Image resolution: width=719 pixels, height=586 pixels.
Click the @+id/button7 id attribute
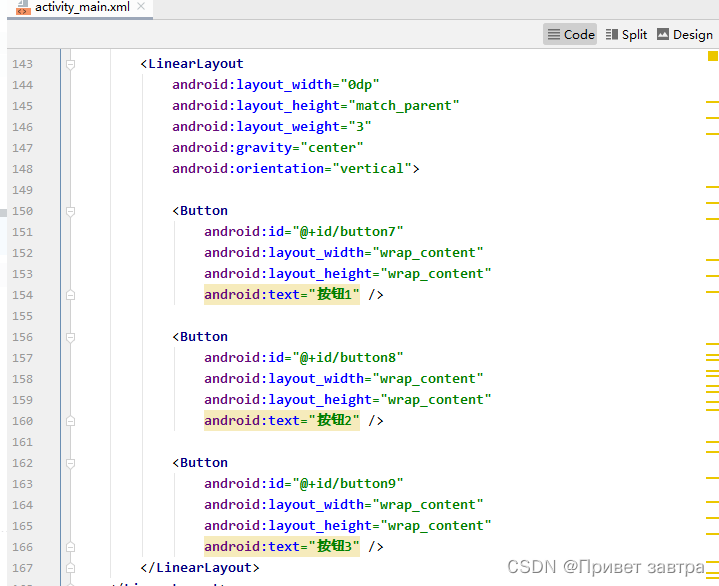pyautogui.click(x=304, y=232)
